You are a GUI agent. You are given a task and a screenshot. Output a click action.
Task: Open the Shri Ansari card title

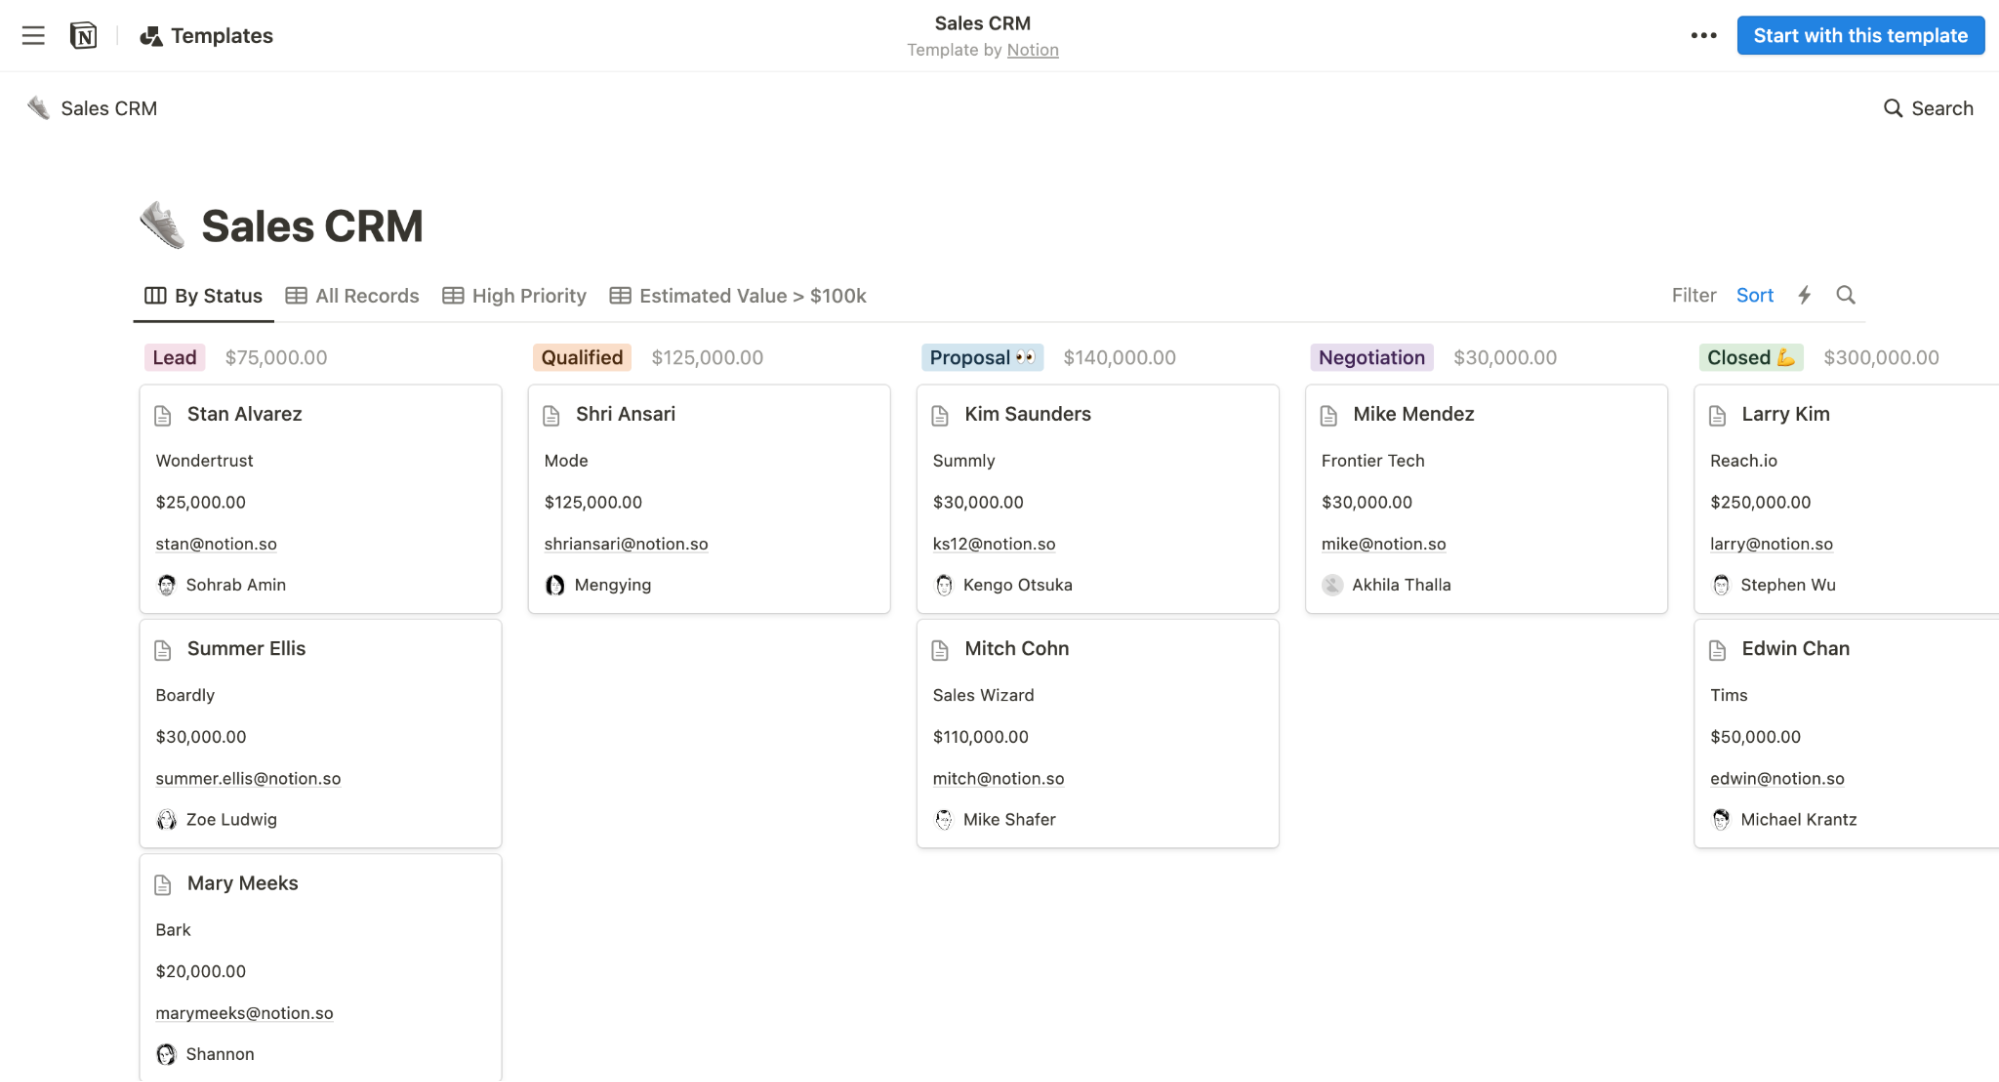pyautogui.click(x=625, y=414)
